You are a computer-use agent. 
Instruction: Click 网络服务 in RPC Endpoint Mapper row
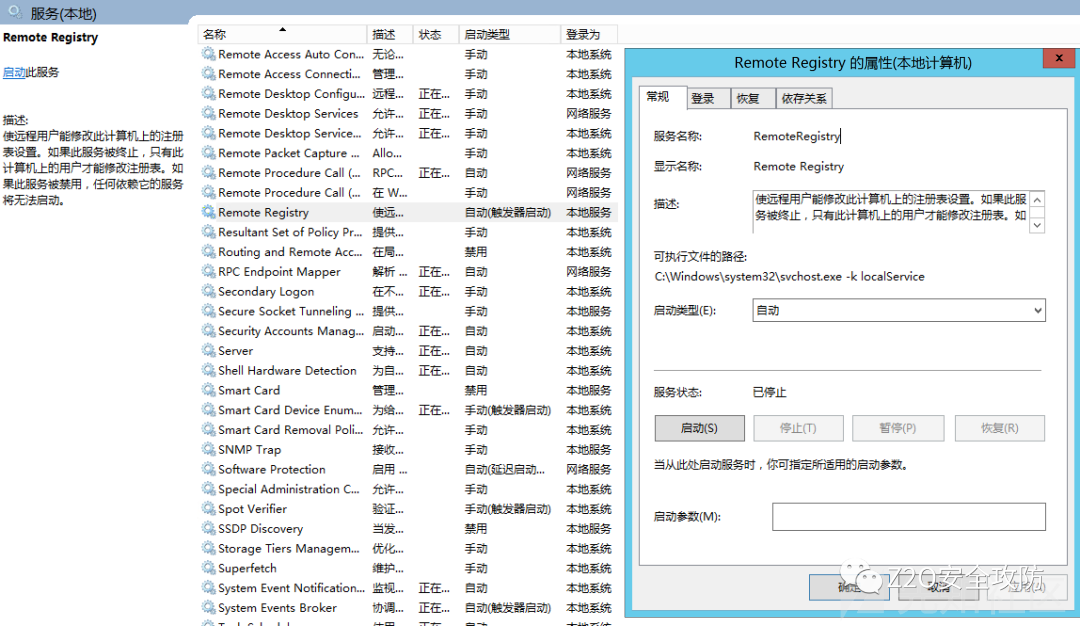point(589,272)
